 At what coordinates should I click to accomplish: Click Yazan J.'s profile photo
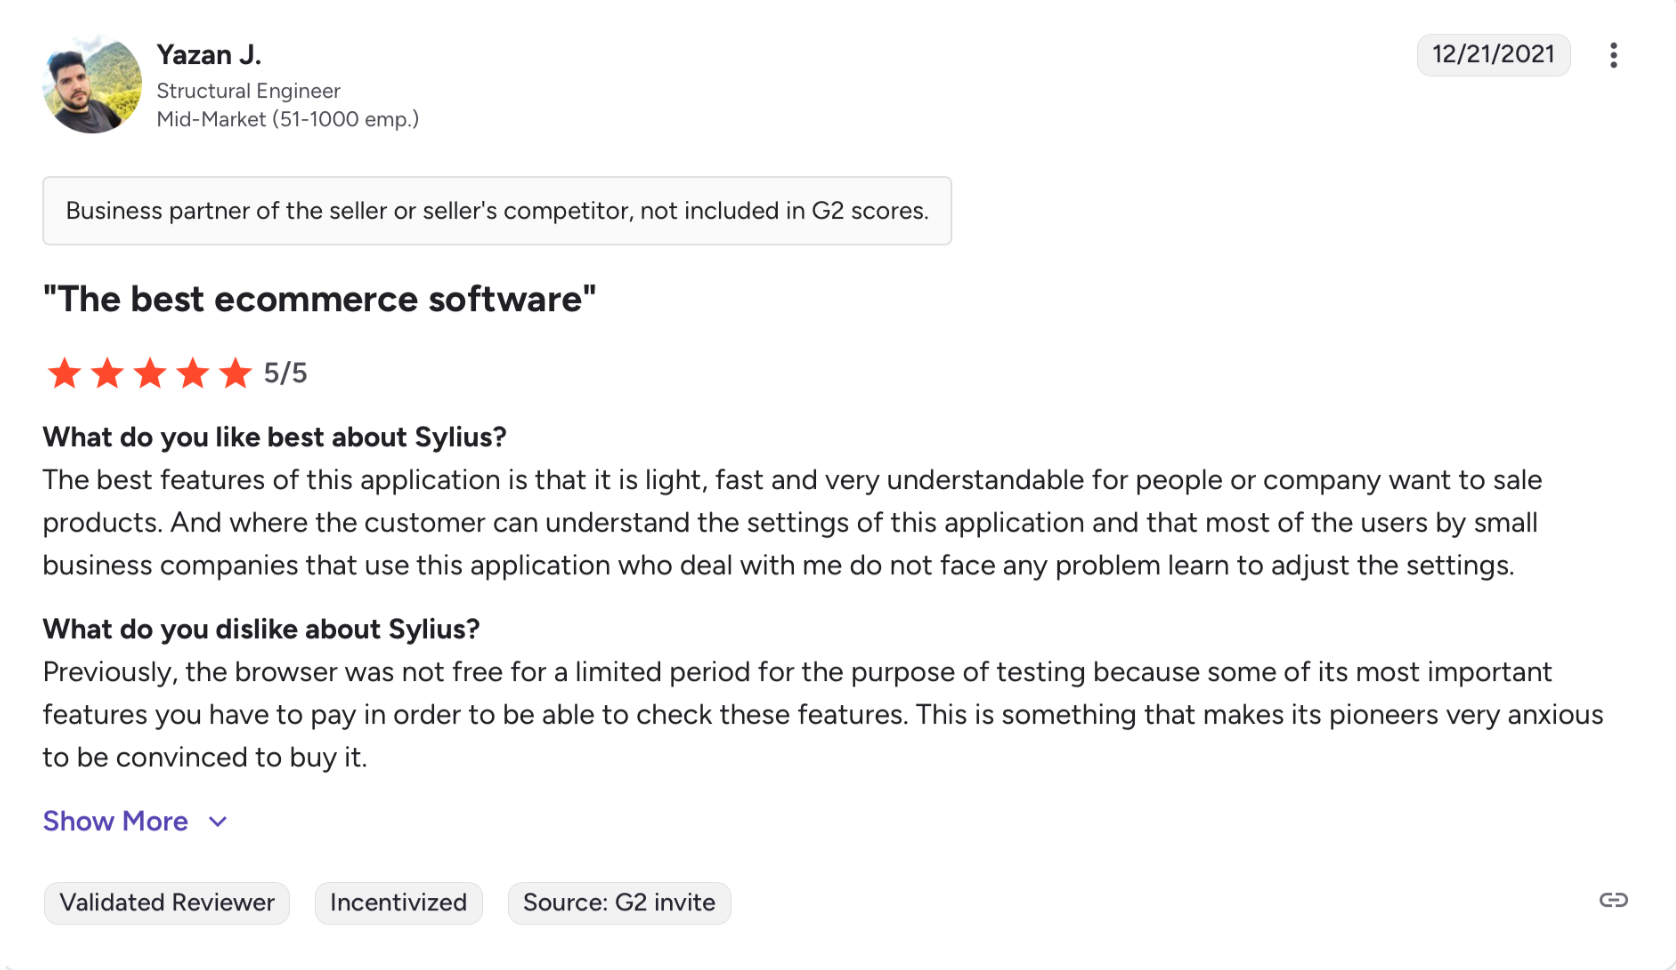[92, 85]
